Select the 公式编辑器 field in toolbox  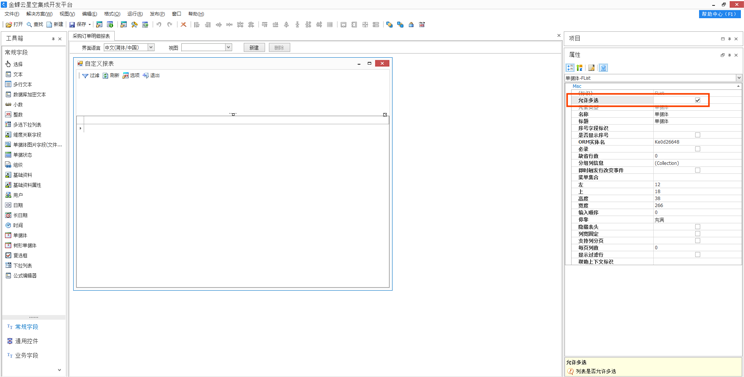21,276
